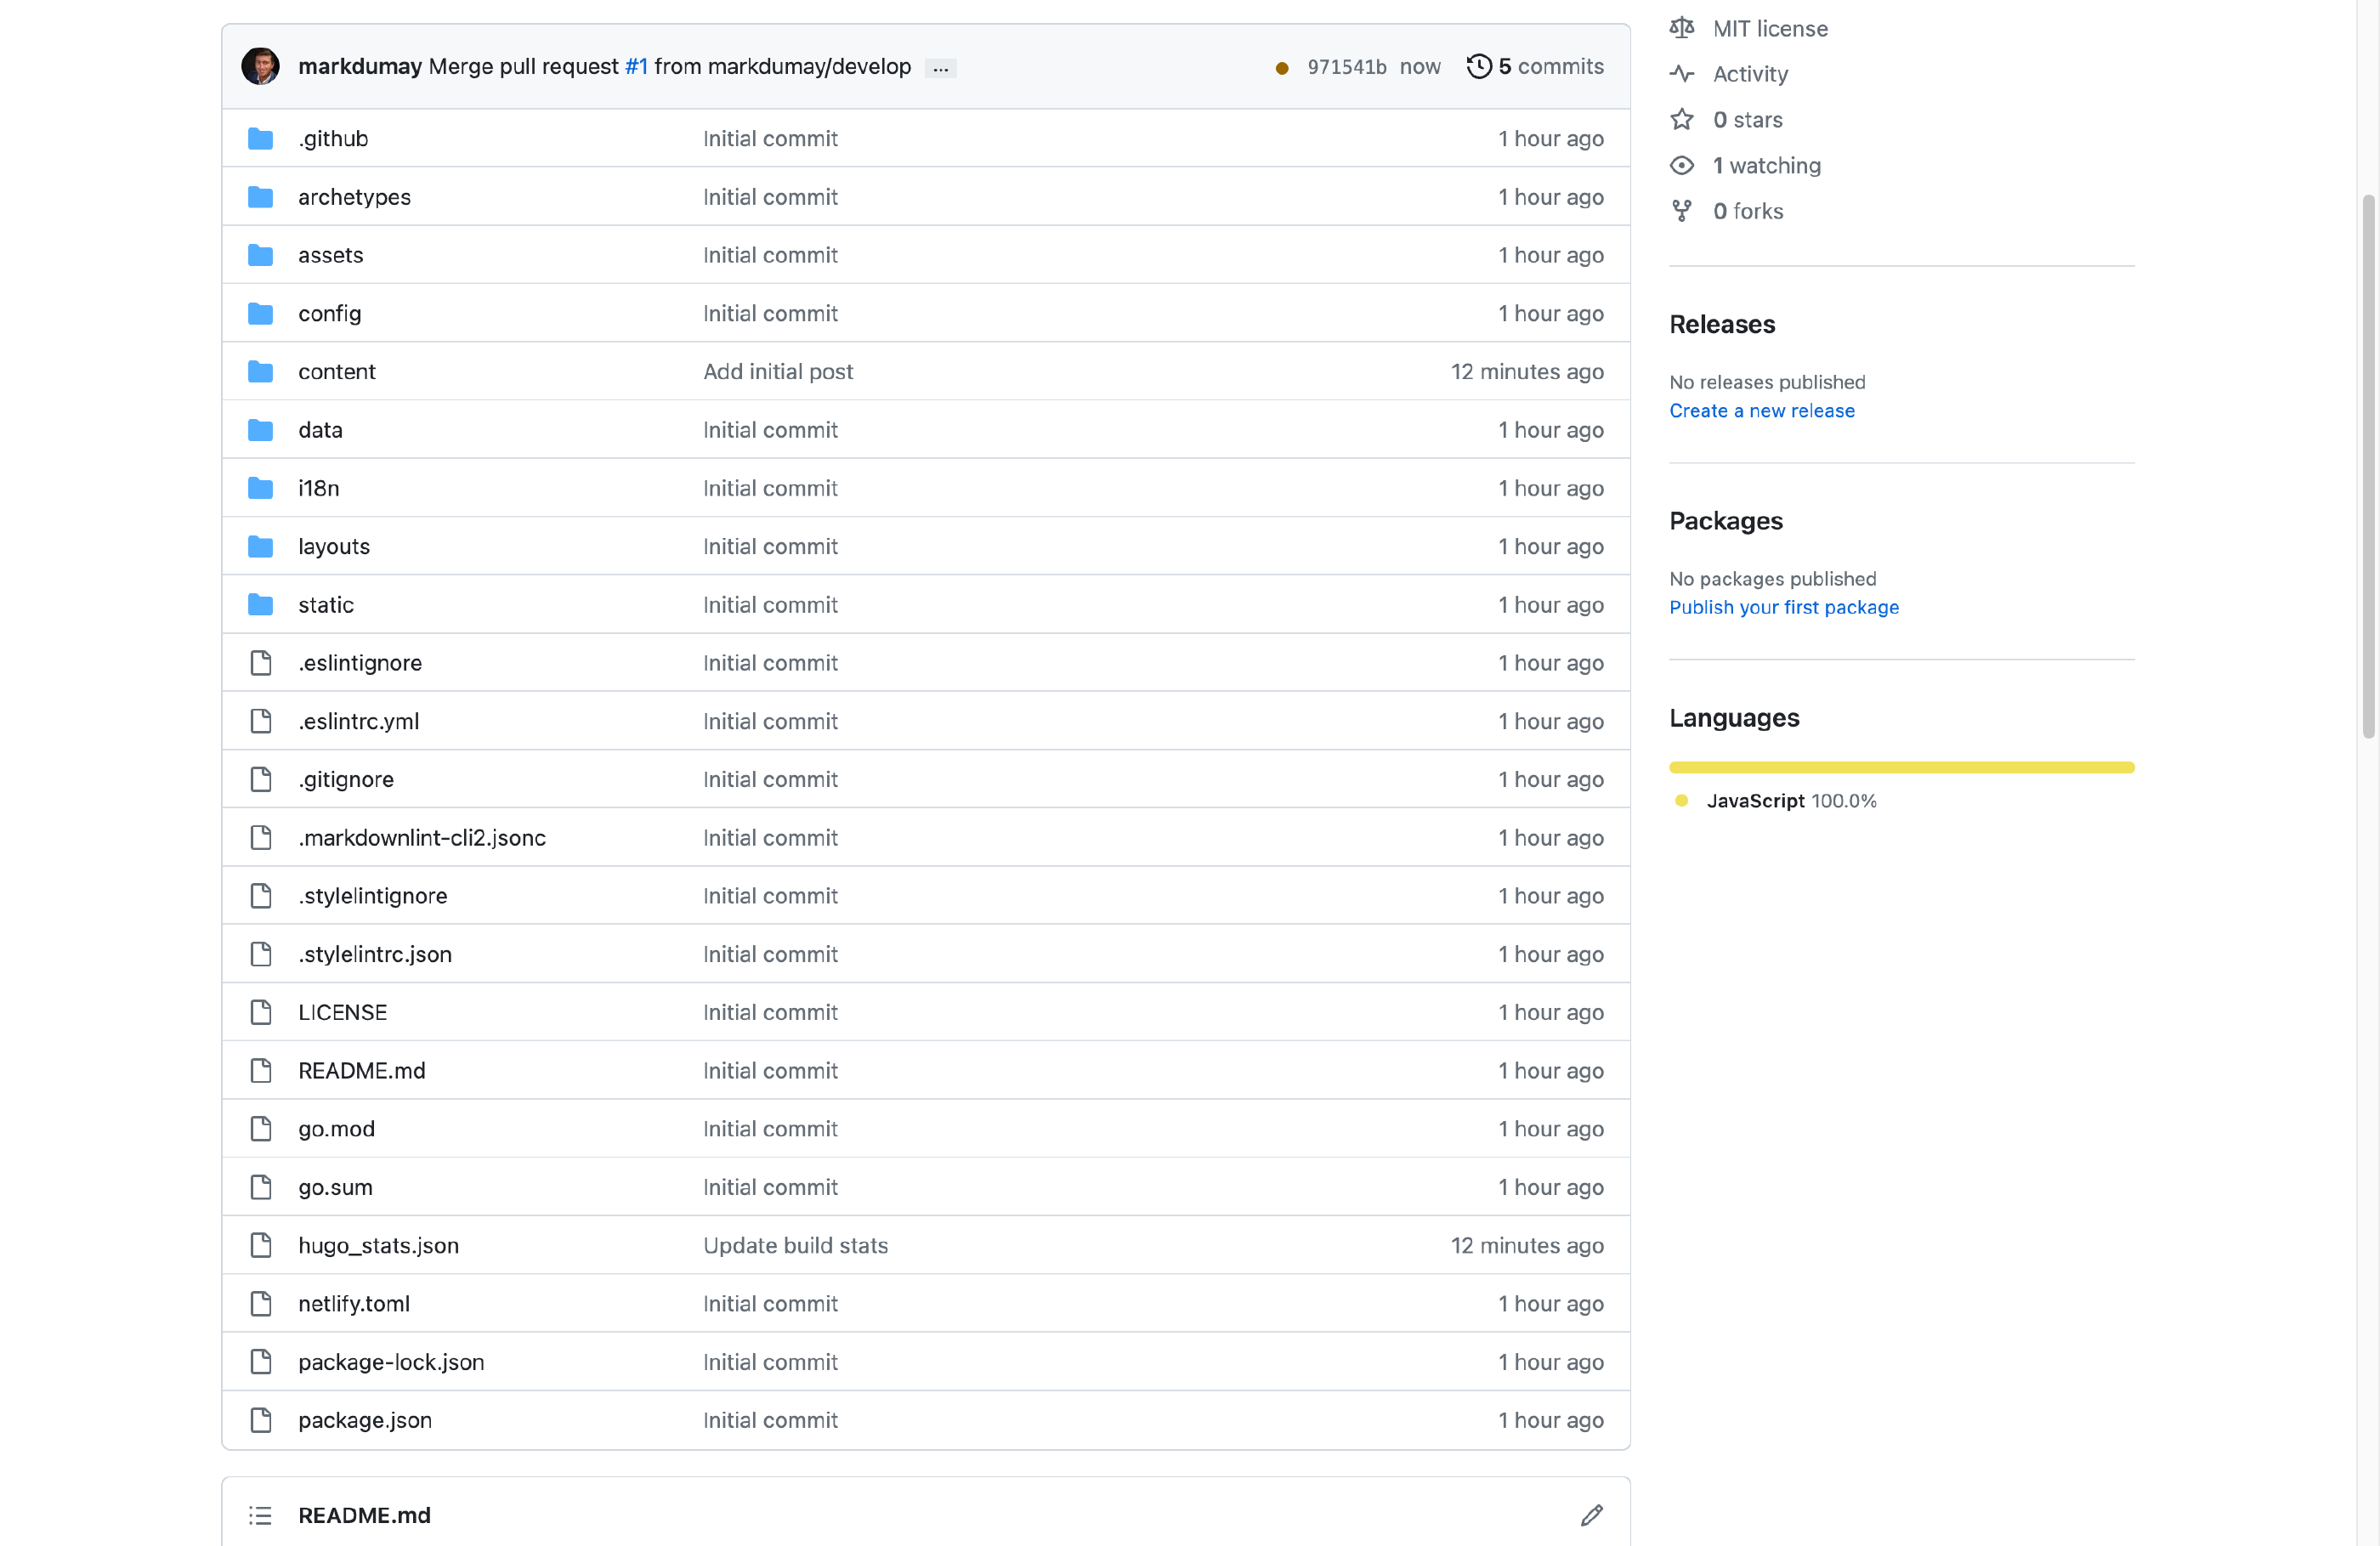Open commit hash 971541b
This screenshot has height=1546, width=2380.
click(1346, 67)
